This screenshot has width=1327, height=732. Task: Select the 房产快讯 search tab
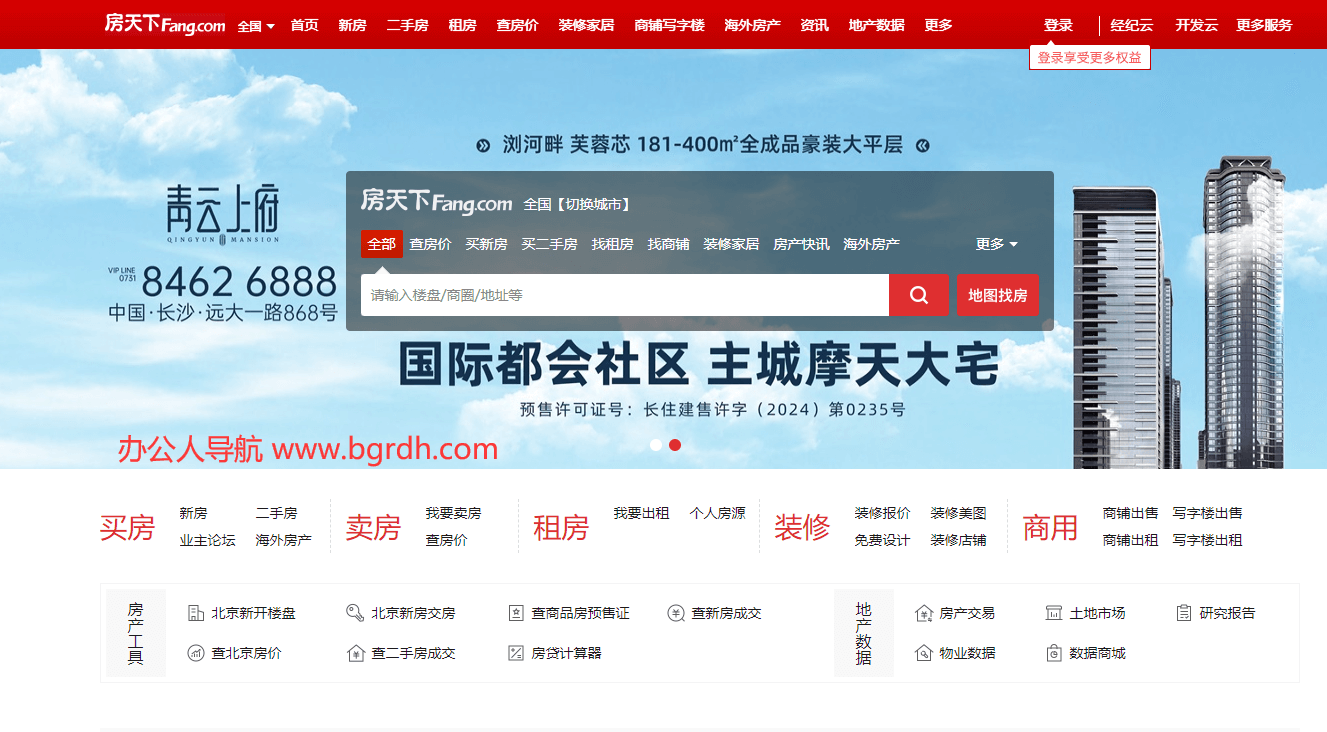tap(801, 244)
